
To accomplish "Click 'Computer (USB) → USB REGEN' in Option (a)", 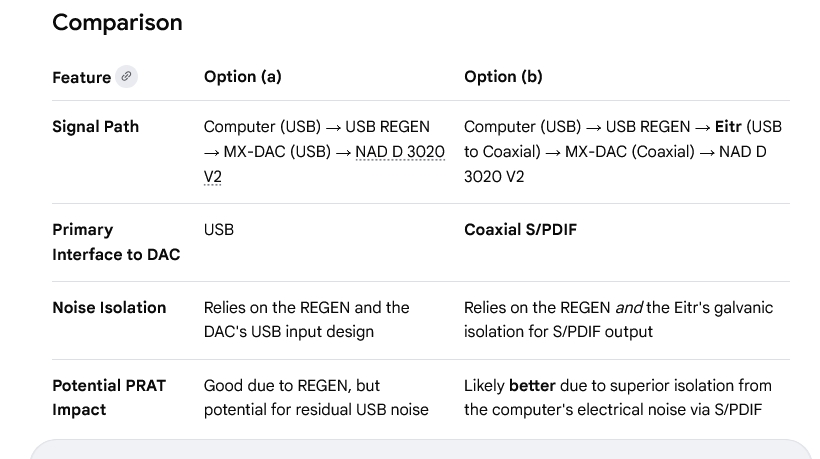I will pos(316,127).
